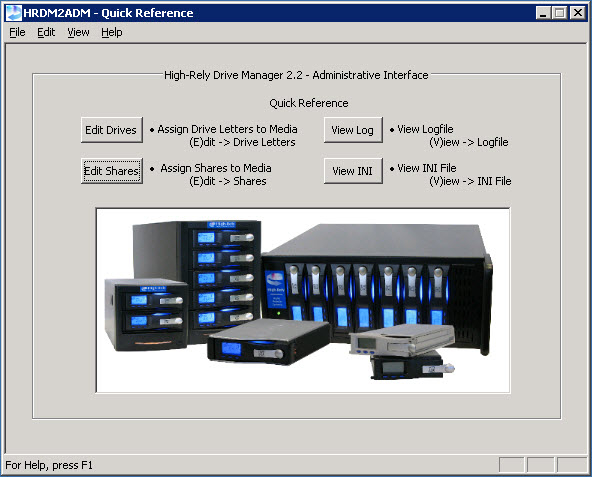592x477 pixels.
Task: Open the Help menu
Action: coord(111,32)
